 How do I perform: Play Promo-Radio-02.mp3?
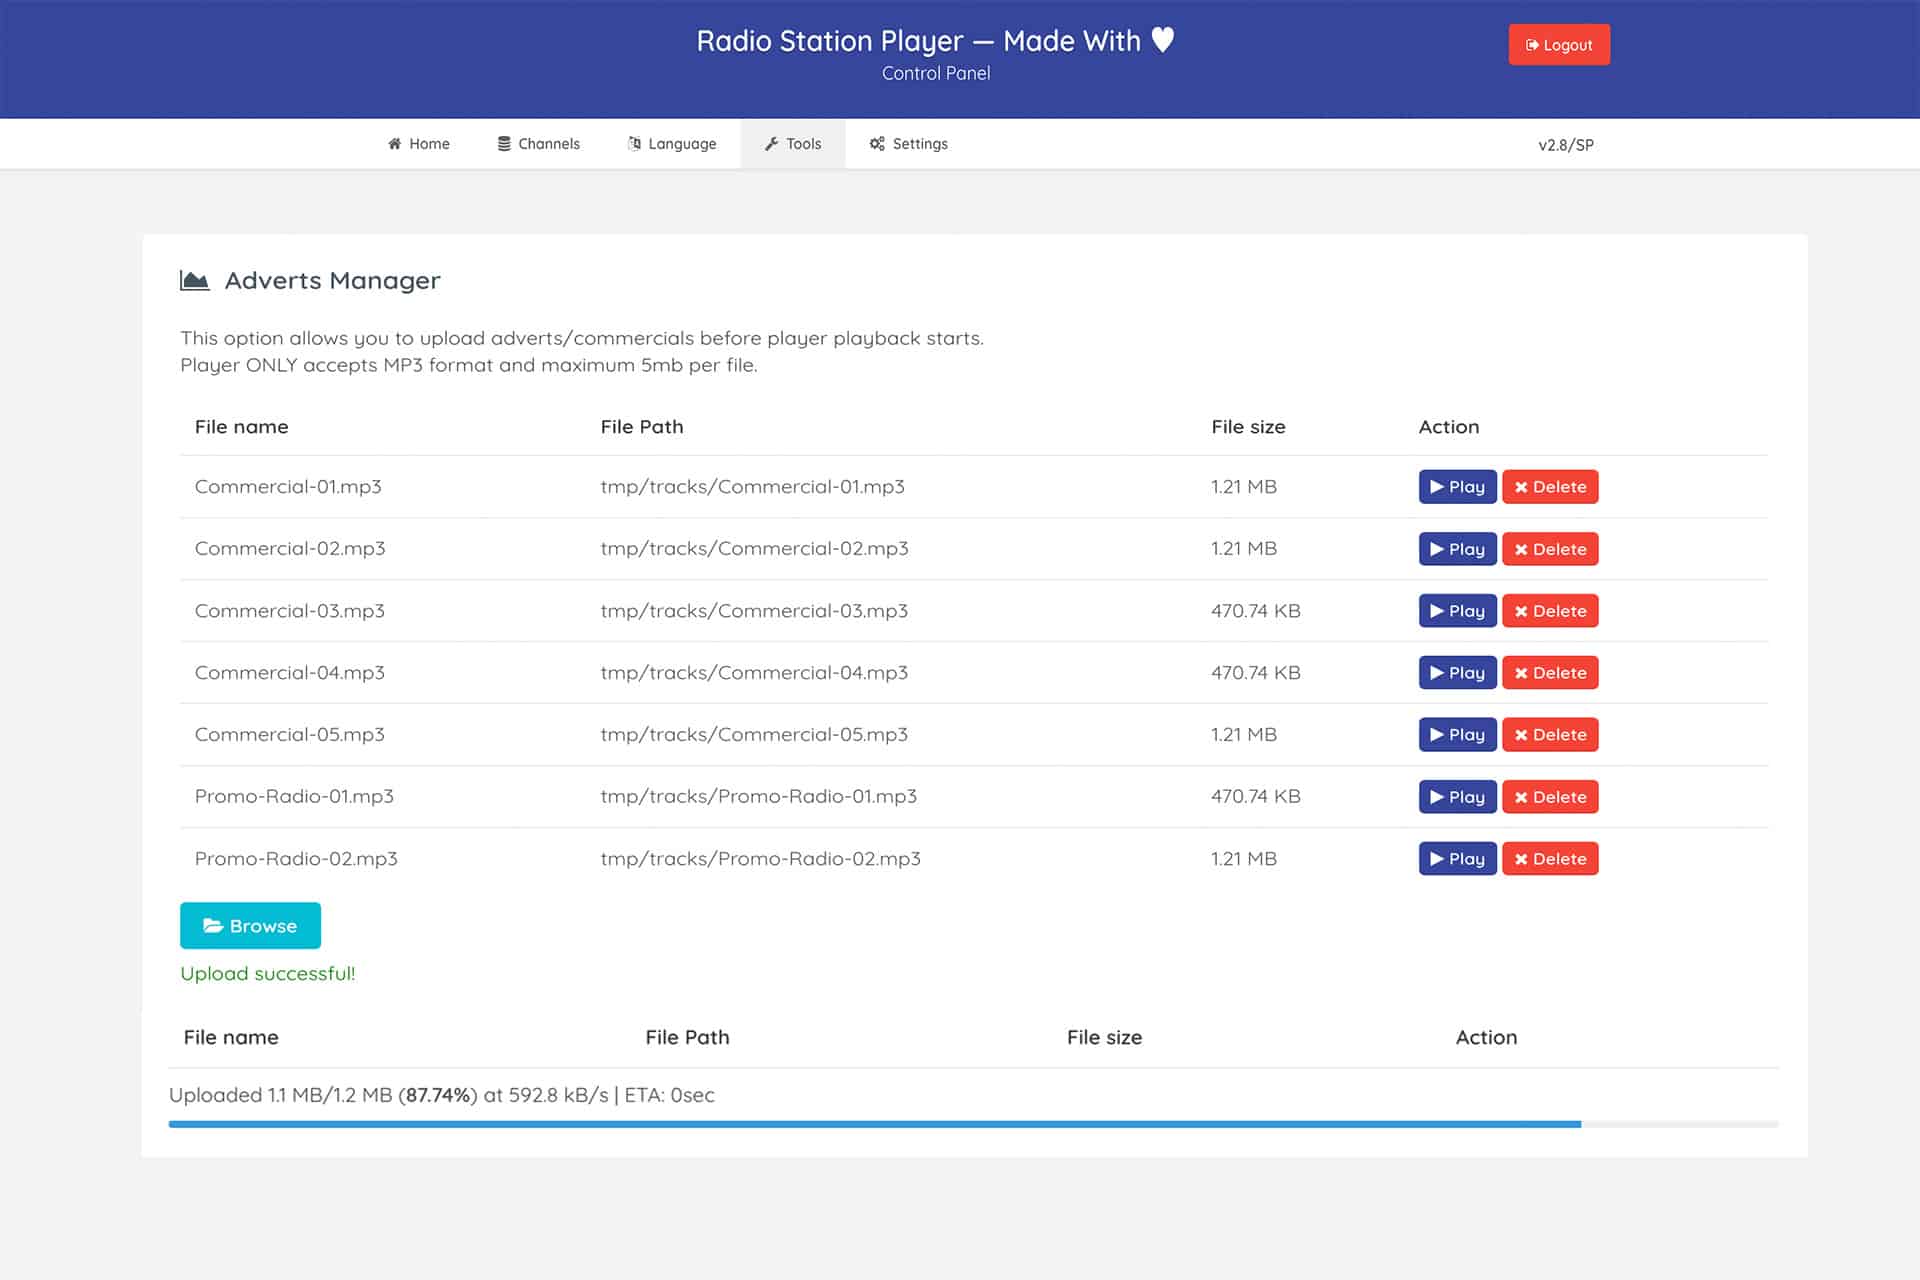coord(1457,859)
